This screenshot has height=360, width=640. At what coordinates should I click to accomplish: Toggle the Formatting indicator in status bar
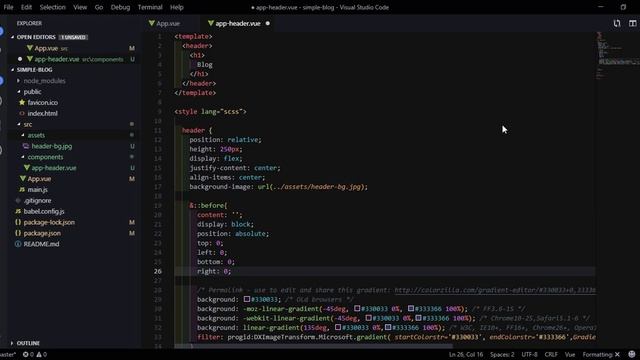[x=601, y=354]
